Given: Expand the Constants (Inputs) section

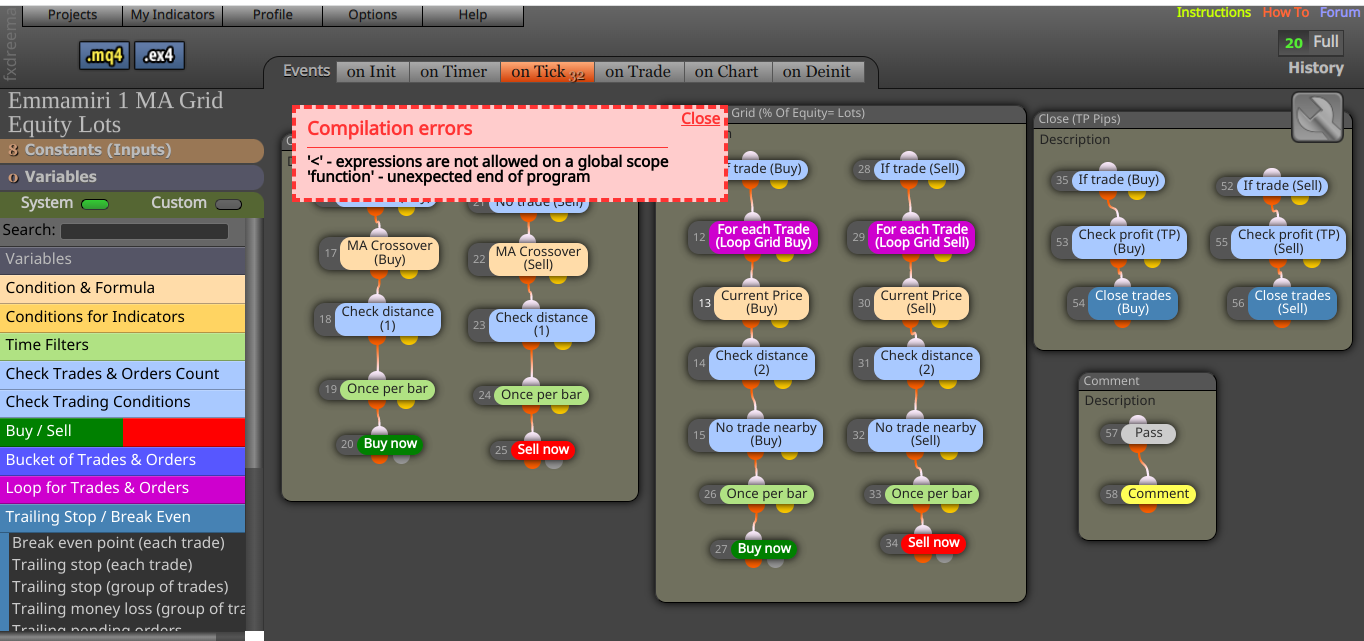Looking at the screenshot, I should click(x=132, y=150).
